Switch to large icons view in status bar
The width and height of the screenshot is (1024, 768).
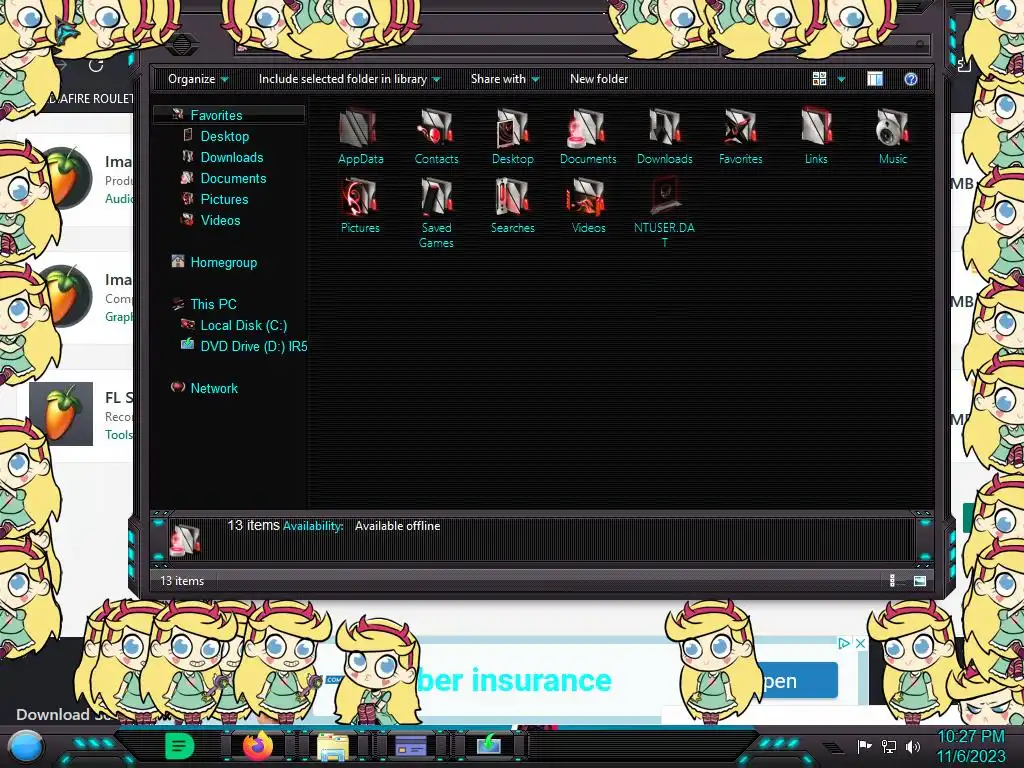point(920,581)
